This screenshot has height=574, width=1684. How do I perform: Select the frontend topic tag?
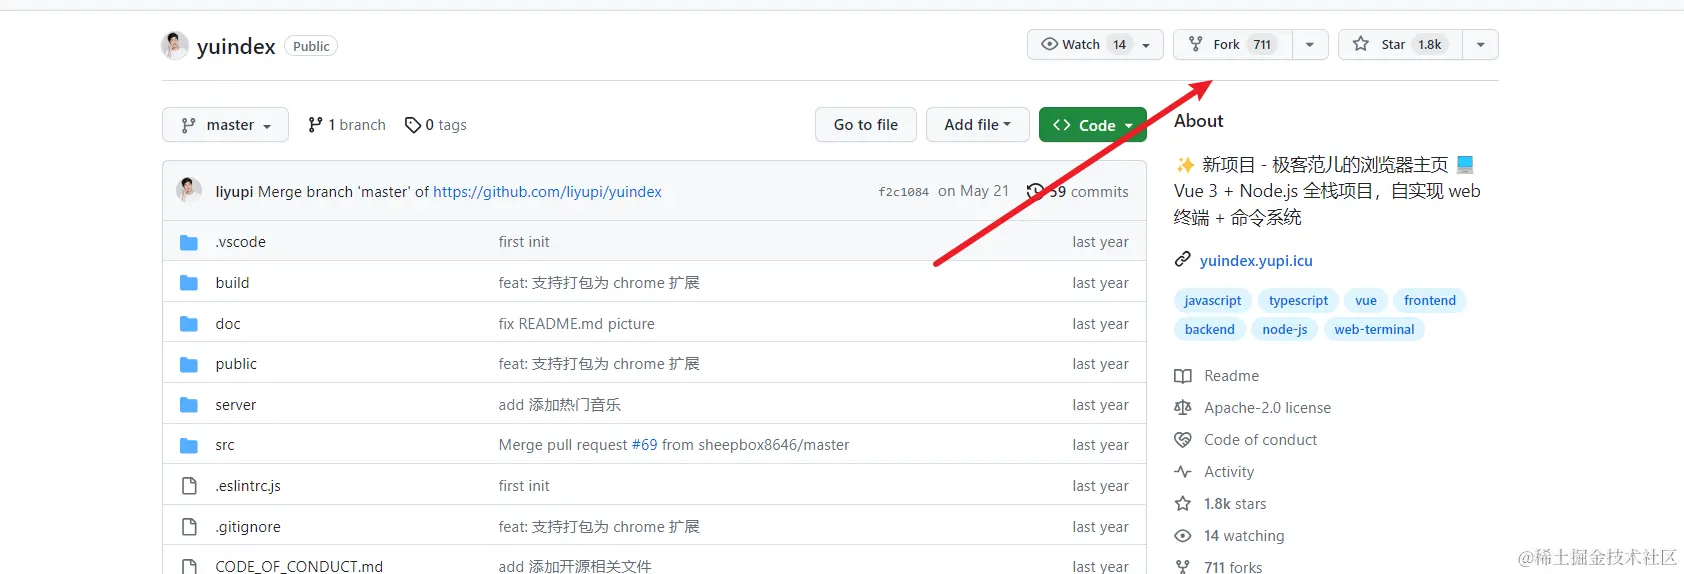tap(1430, 300)
